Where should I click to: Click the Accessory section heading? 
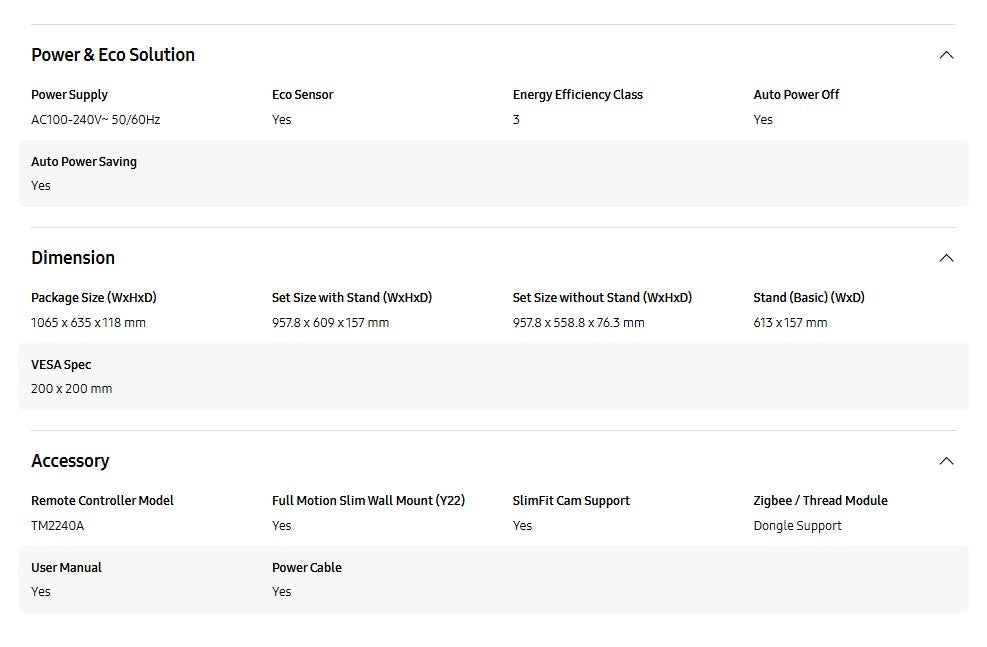(70, 461)
